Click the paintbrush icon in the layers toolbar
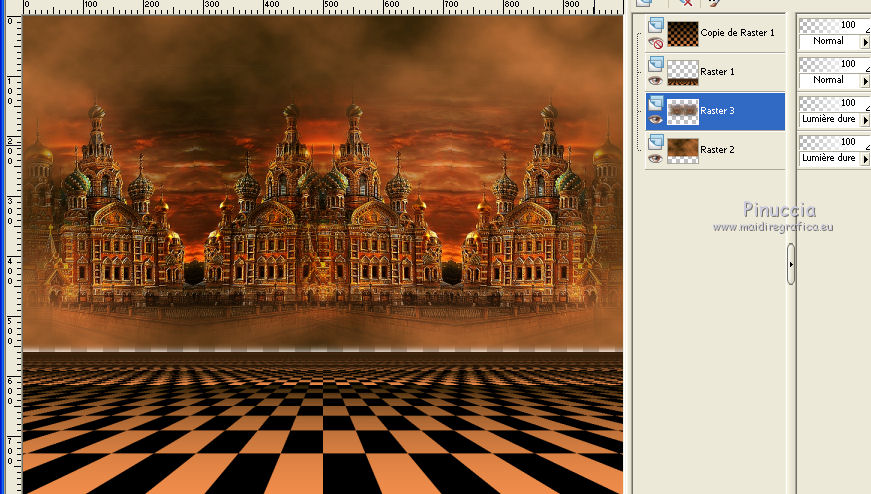Viewport: 871px width, 494px height. 714,3
